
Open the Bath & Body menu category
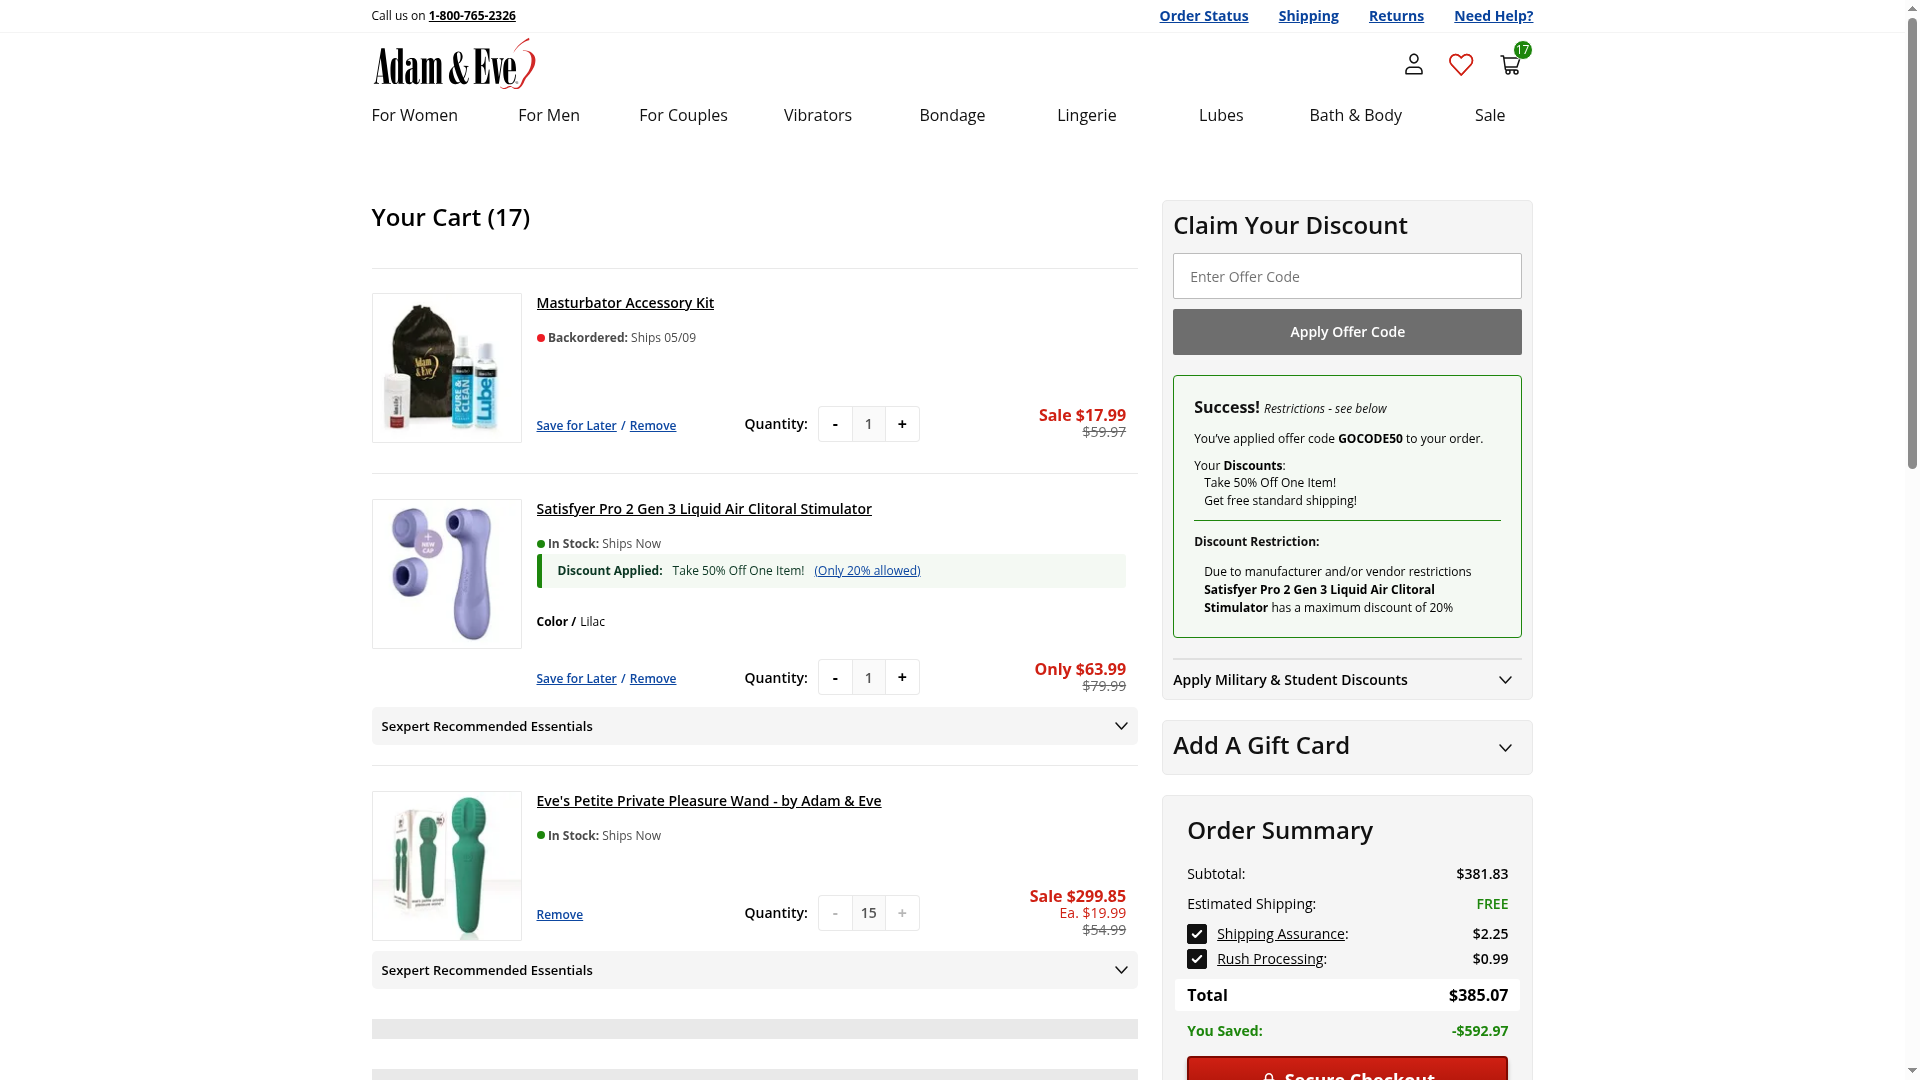(1355, 116)
